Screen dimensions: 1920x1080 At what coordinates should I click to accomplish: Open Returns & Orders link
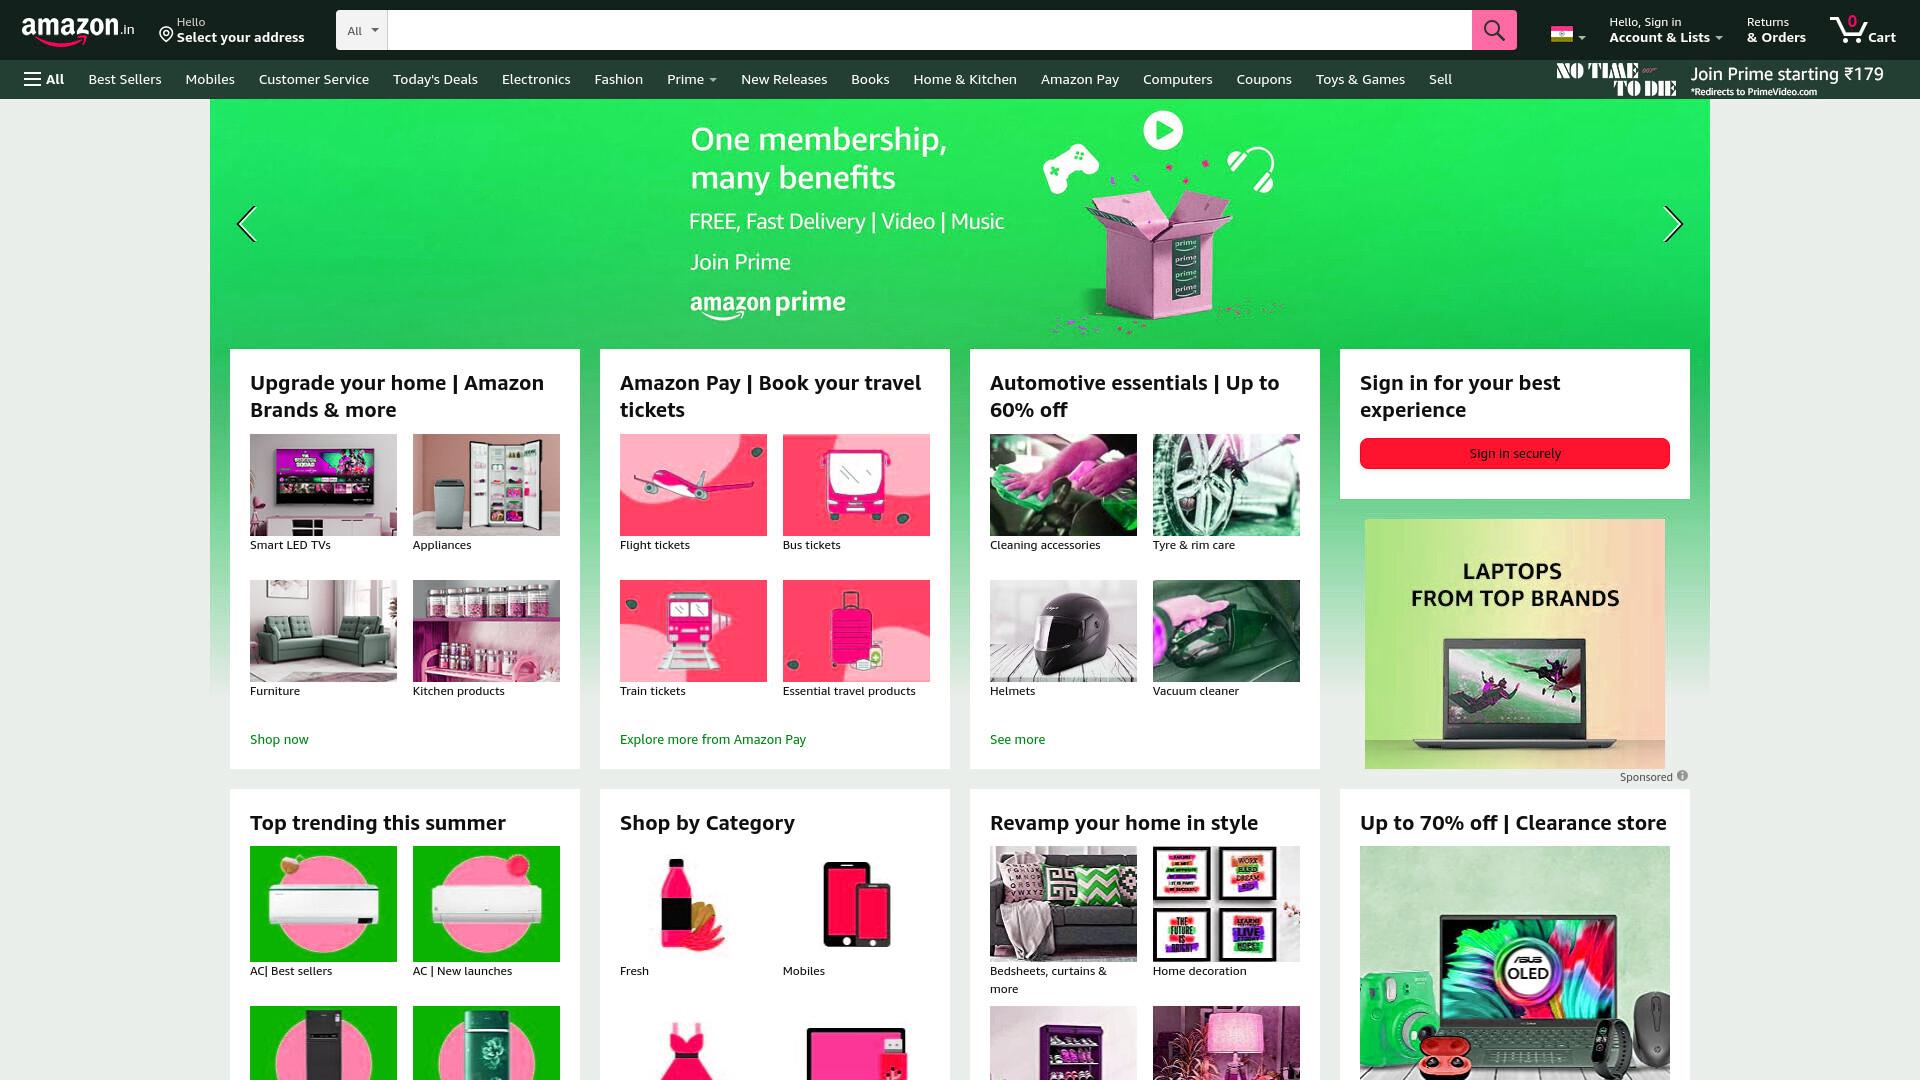click(1776, 30)
